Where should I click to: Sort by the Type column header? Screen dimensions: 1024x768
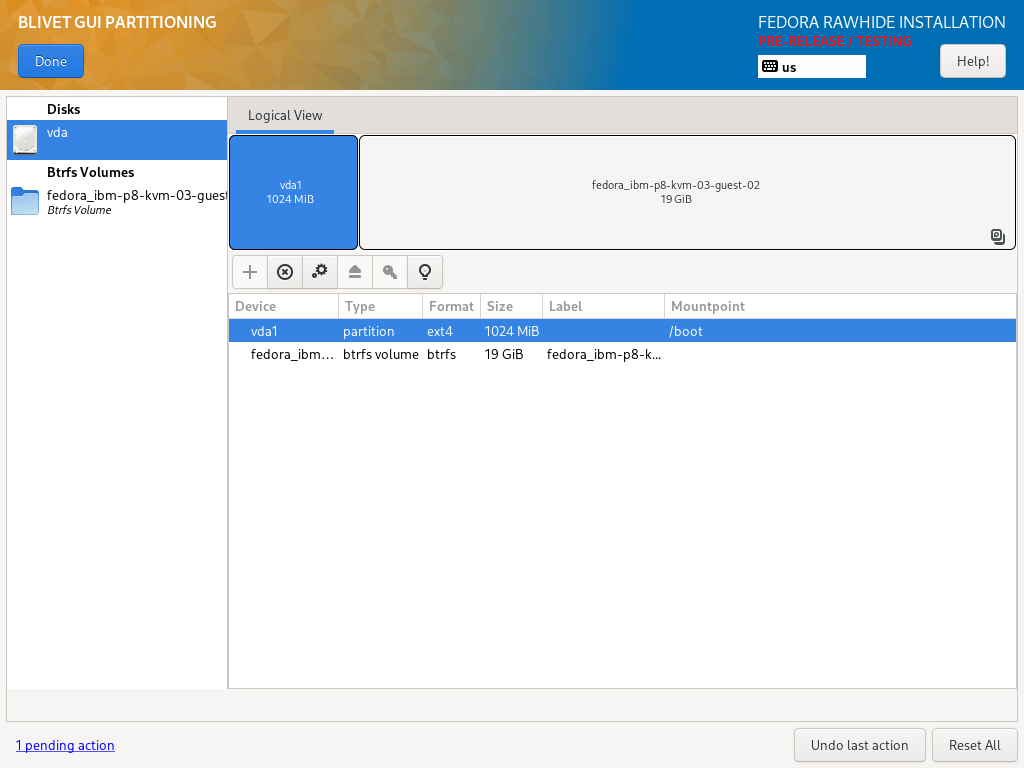tap(380, 306)
